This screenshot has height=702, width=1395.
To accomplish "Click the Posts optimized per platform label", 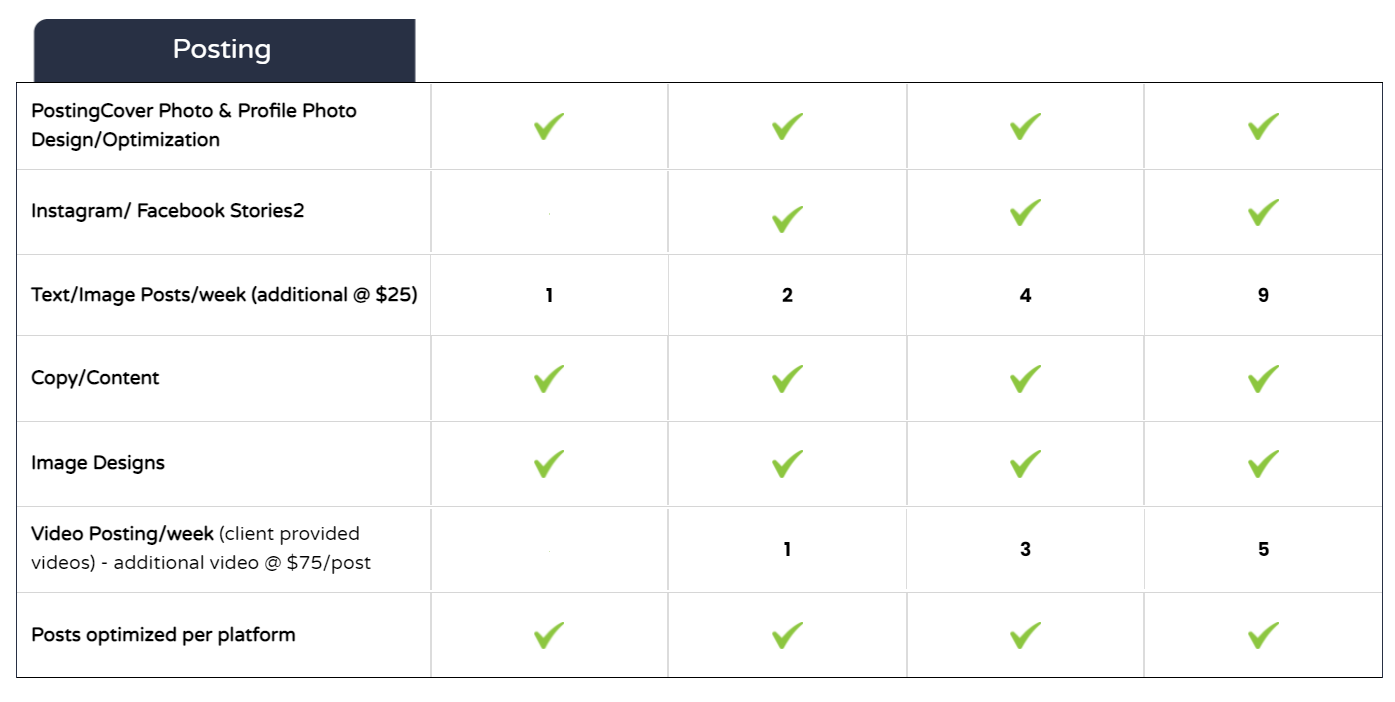I will 163,635.
